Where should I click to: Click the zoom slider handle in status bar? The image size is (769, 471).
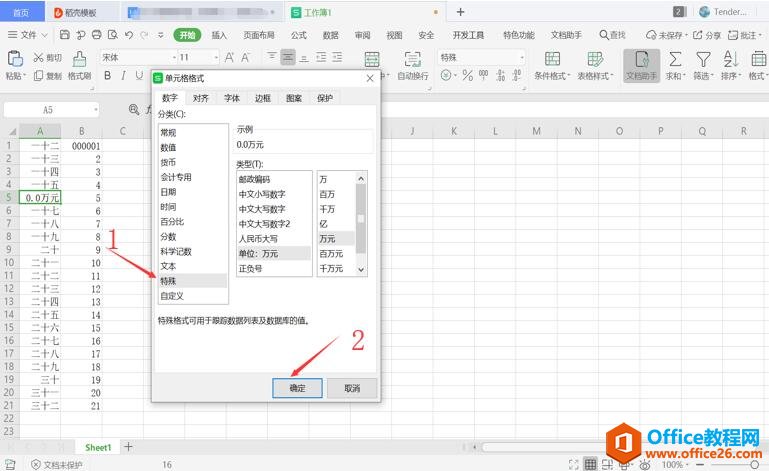click(754, 464)
